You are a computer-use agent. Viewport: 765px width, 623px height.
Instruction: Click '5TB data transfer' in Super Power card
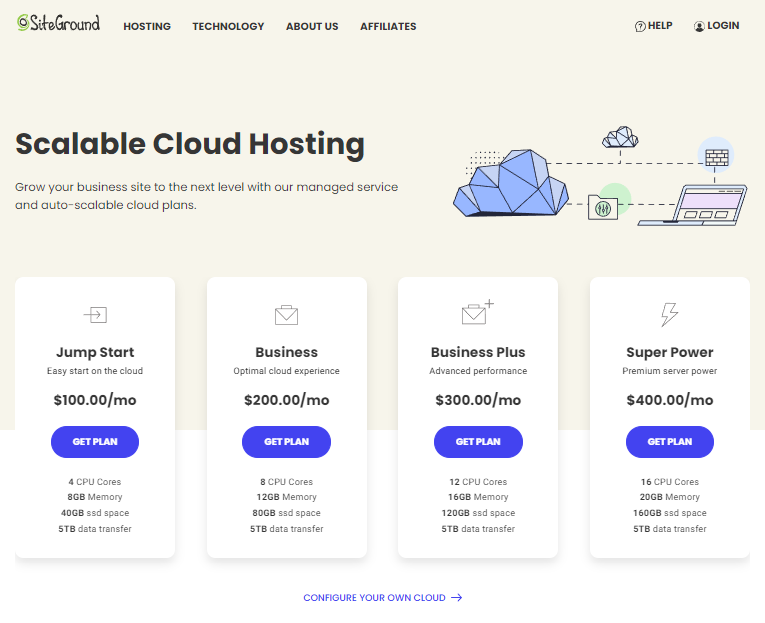(670, 529)
